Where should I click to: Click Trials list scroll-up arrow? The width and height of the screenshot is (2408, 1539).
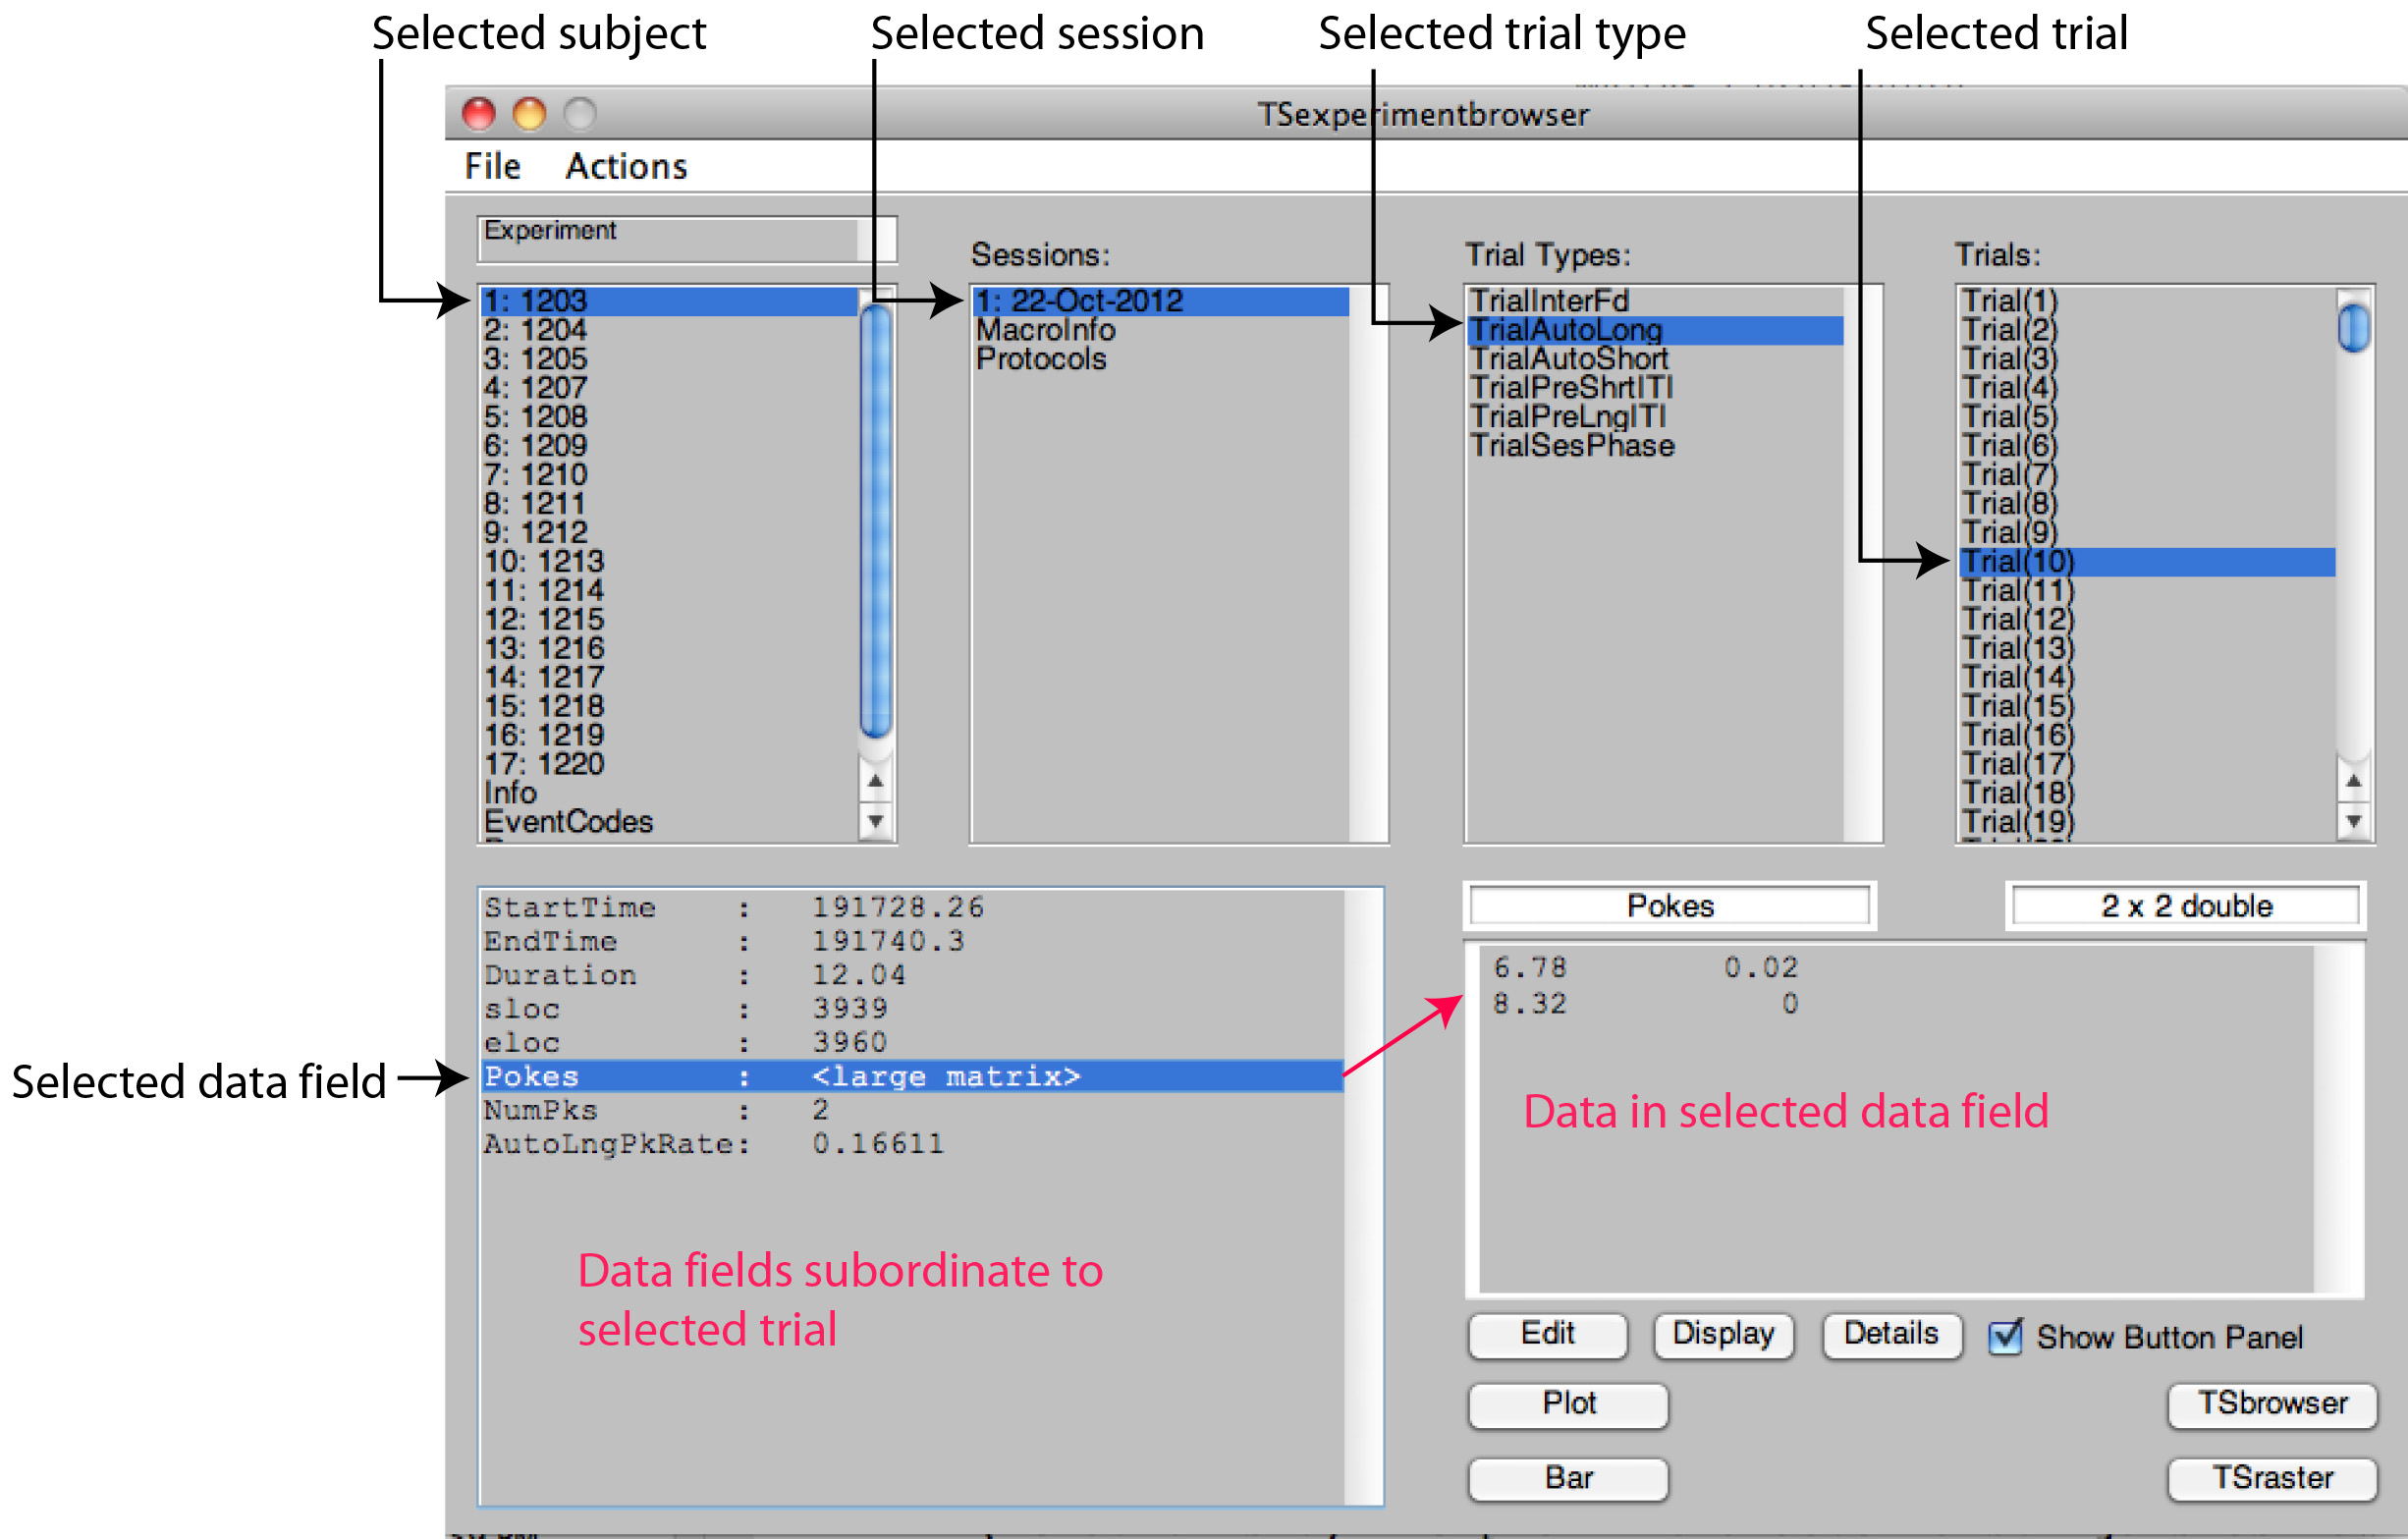(2354, 781)
